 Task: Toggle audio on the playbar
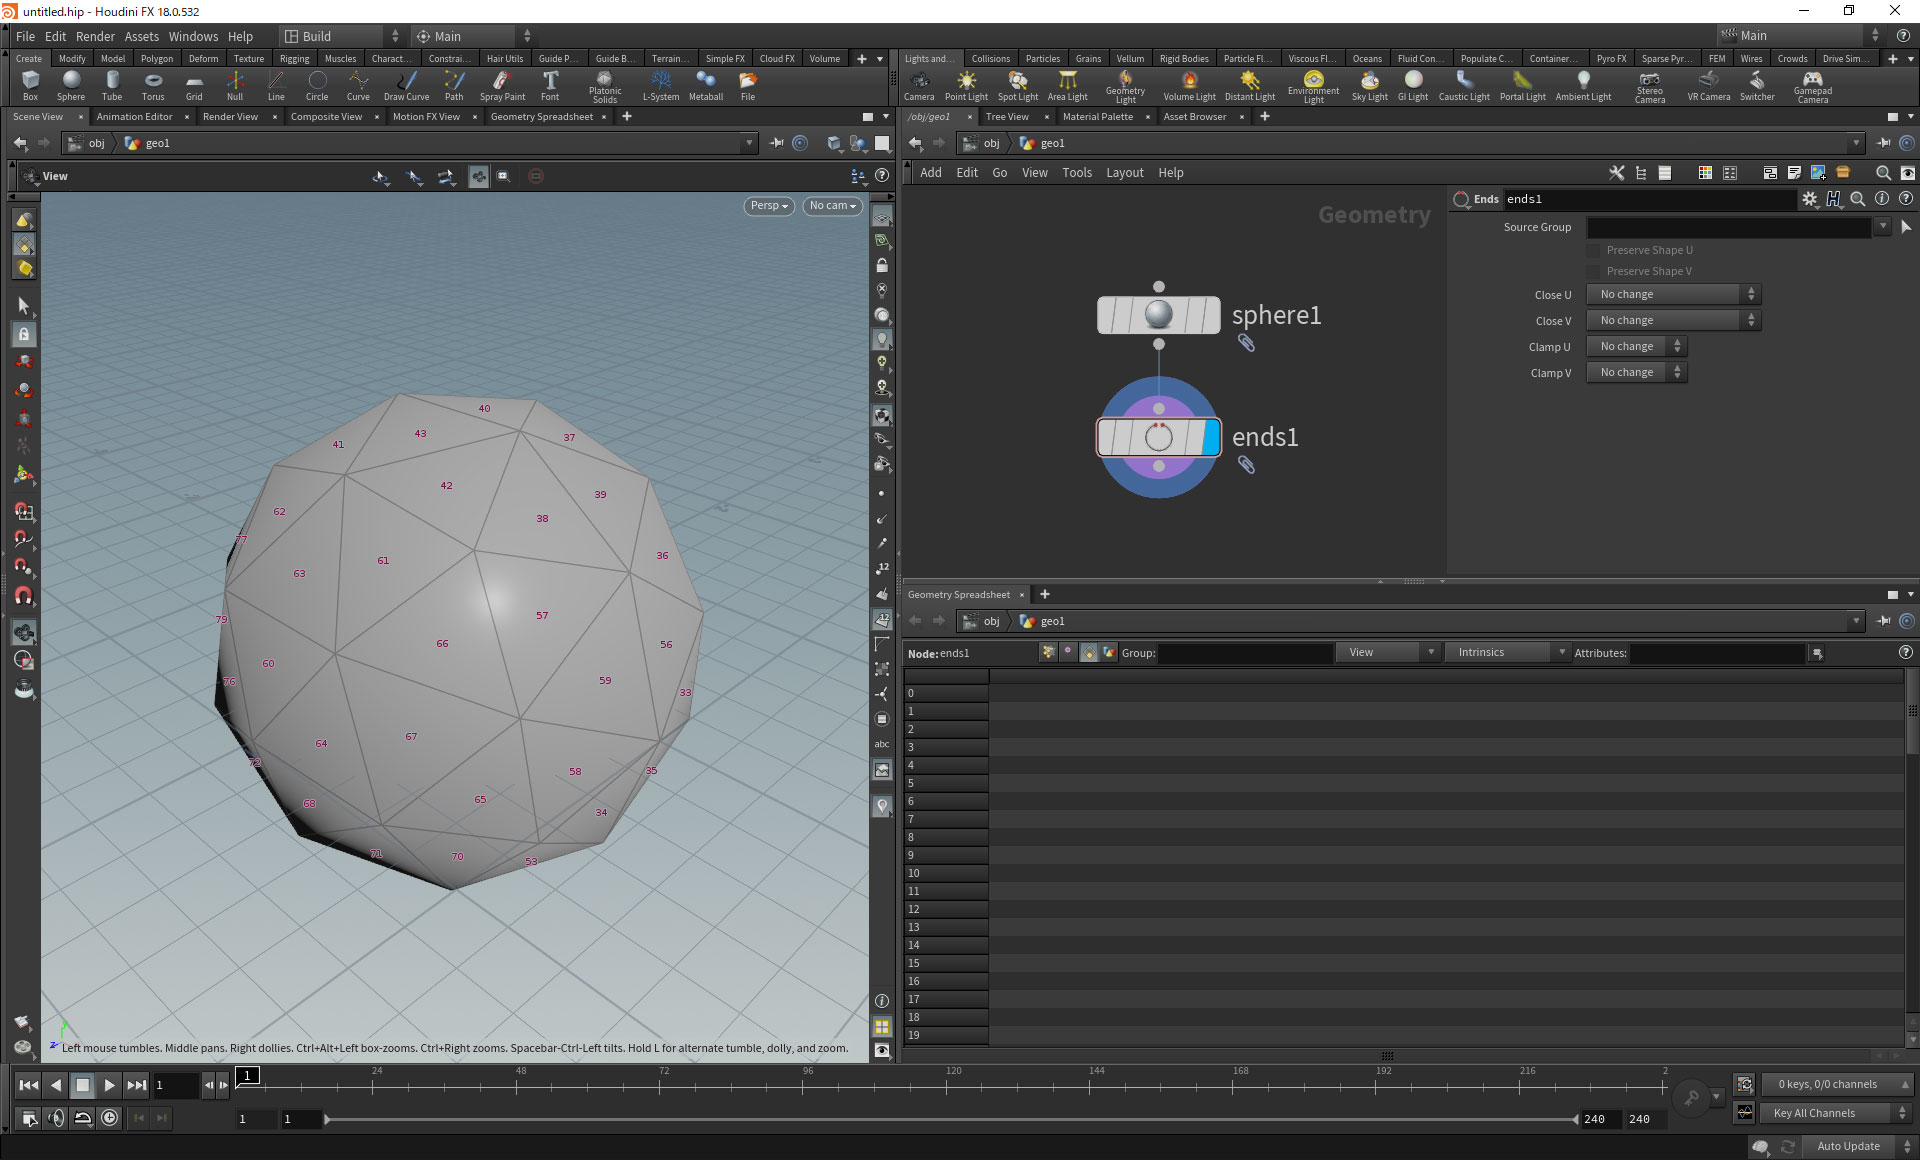(56, 1118)
